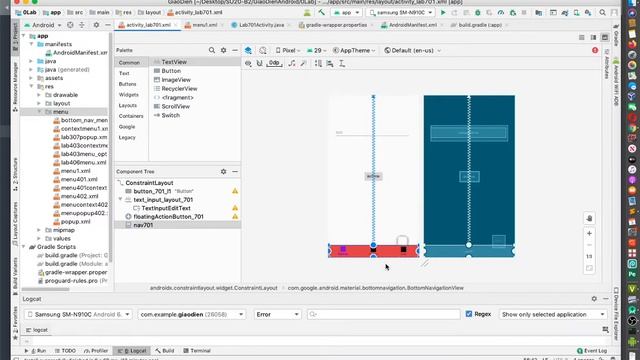Toggle pan hand tool
The image size is (640, 360).
pyautogui.click(x=589, y=218)
